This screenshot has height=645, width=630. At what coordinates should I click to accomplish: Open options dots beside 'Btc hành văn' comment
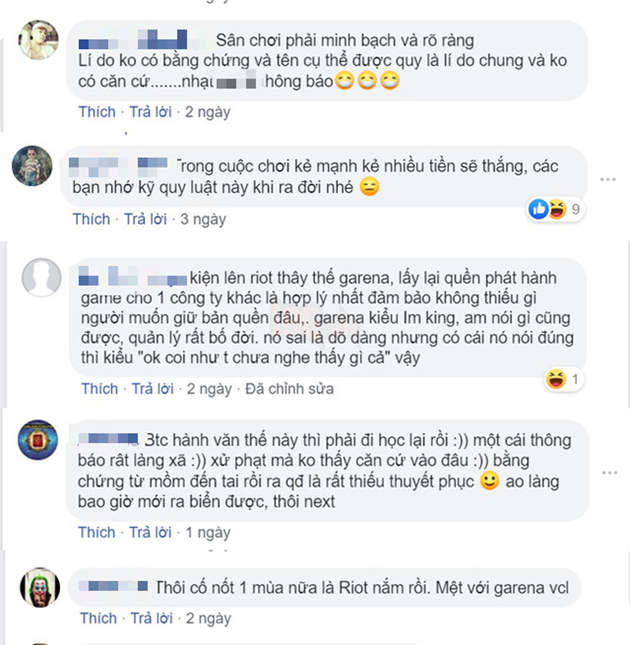point(609,473)
